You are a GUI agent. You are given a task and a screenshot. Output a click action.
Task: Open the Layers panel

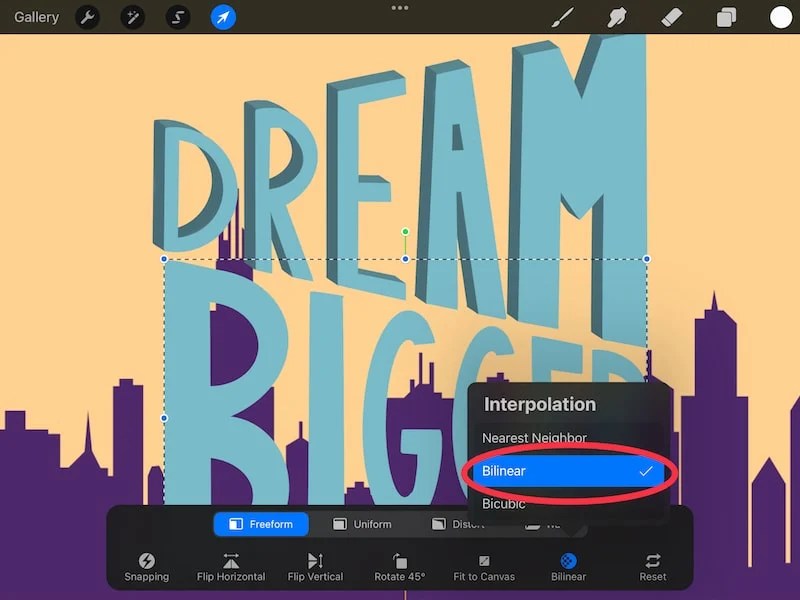click(x=726, y=17)
